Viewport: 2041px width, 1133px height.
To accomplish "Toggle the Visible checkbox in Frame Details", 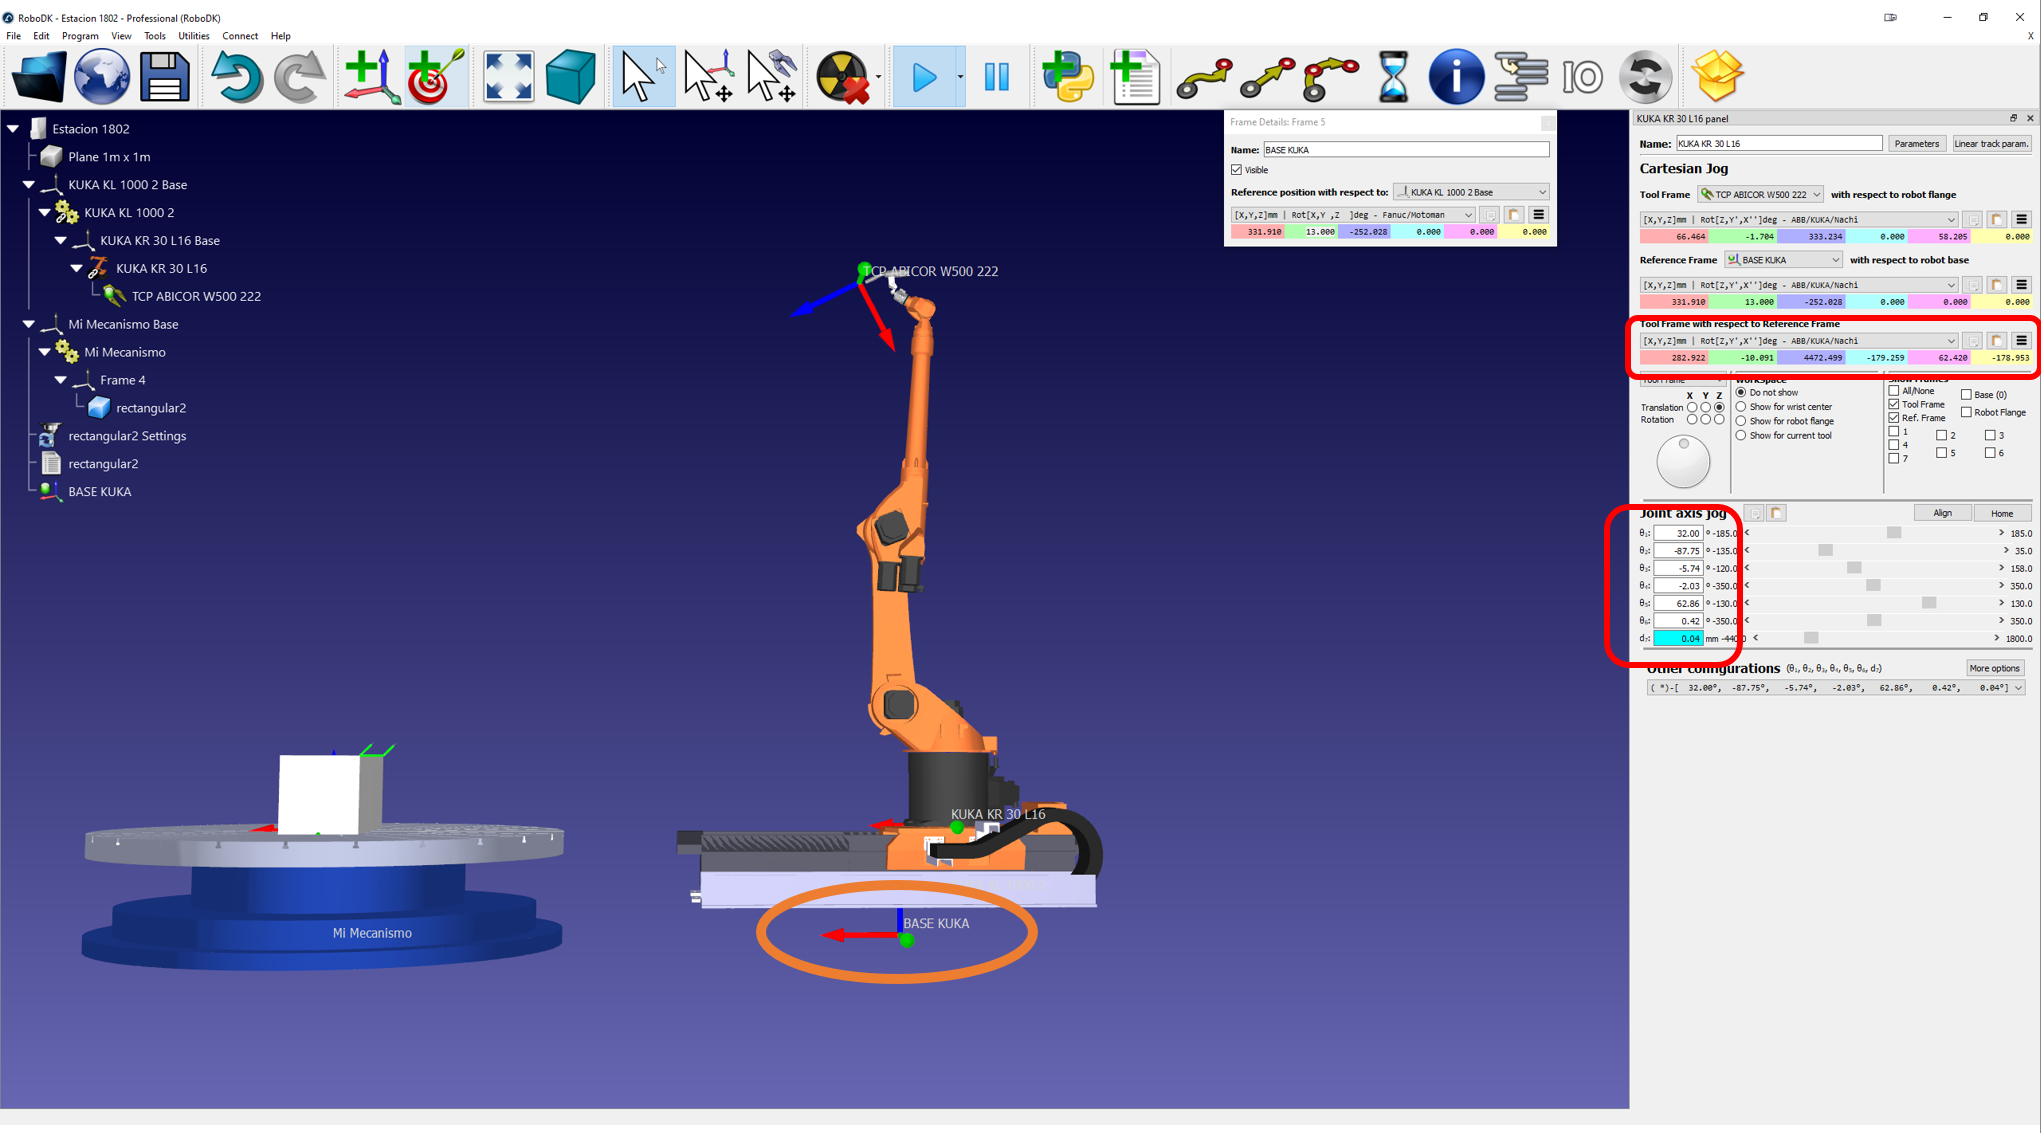I will pyautogui.click(x=1237, y=170).
